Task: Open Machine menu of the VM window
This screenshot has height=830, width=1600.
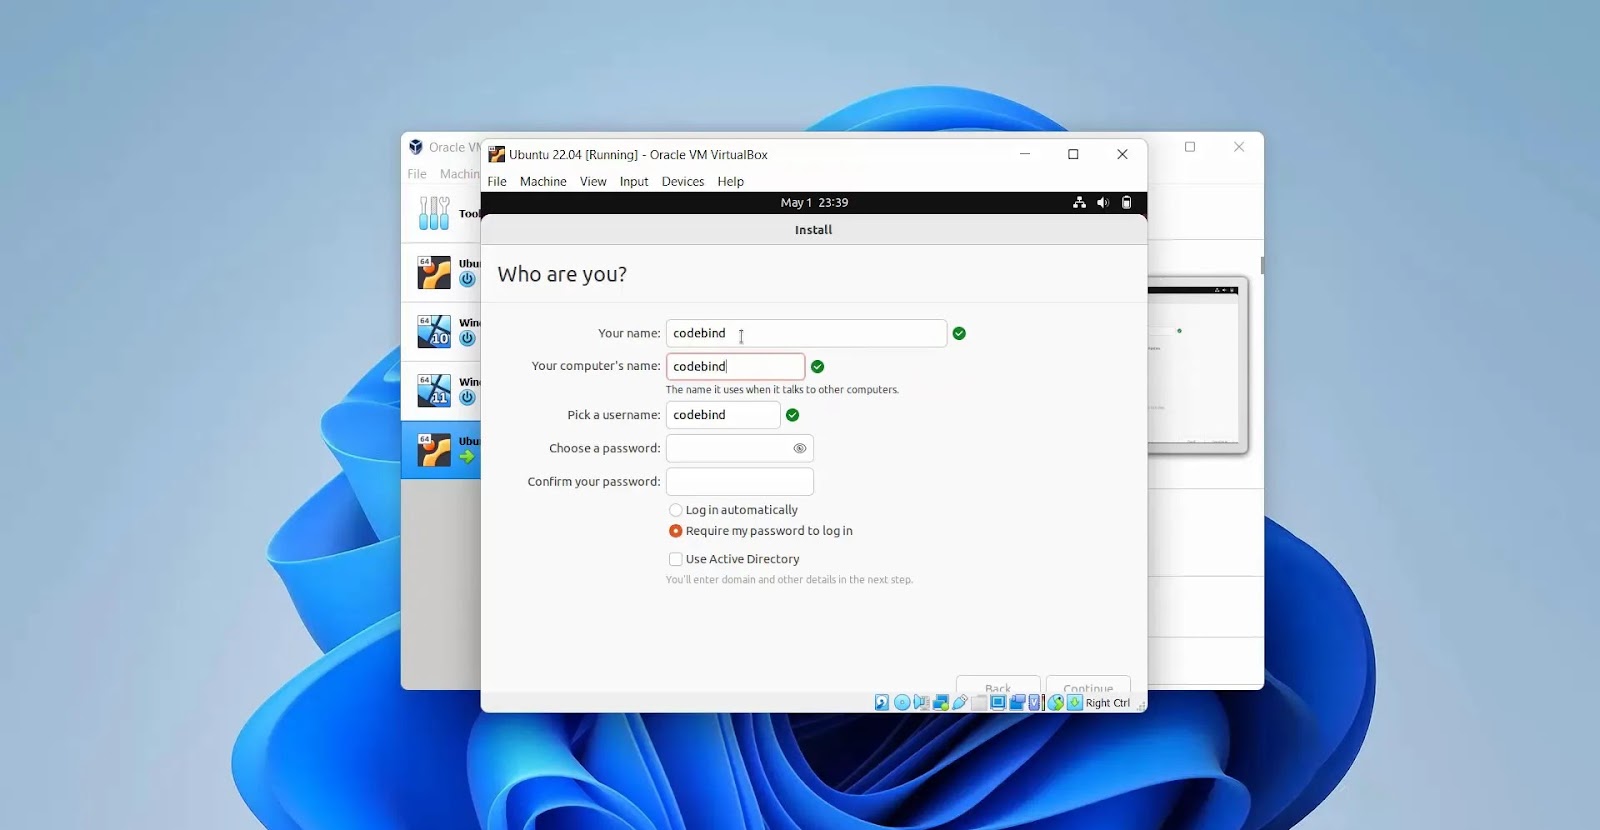Action: pos(543,181)
